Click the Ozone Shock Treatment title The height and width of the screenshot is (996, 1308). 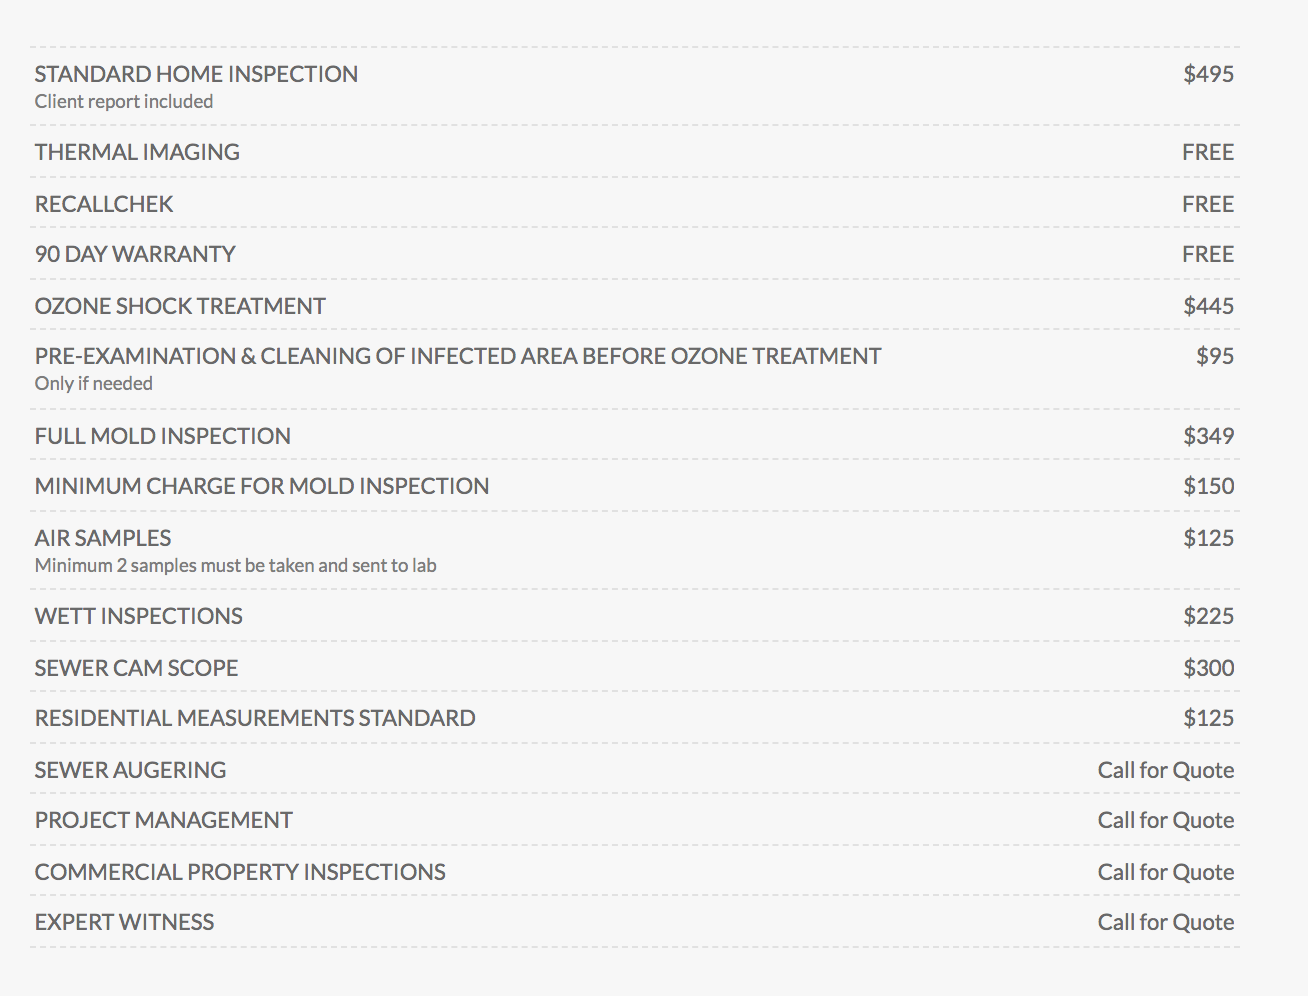point(180,306)
